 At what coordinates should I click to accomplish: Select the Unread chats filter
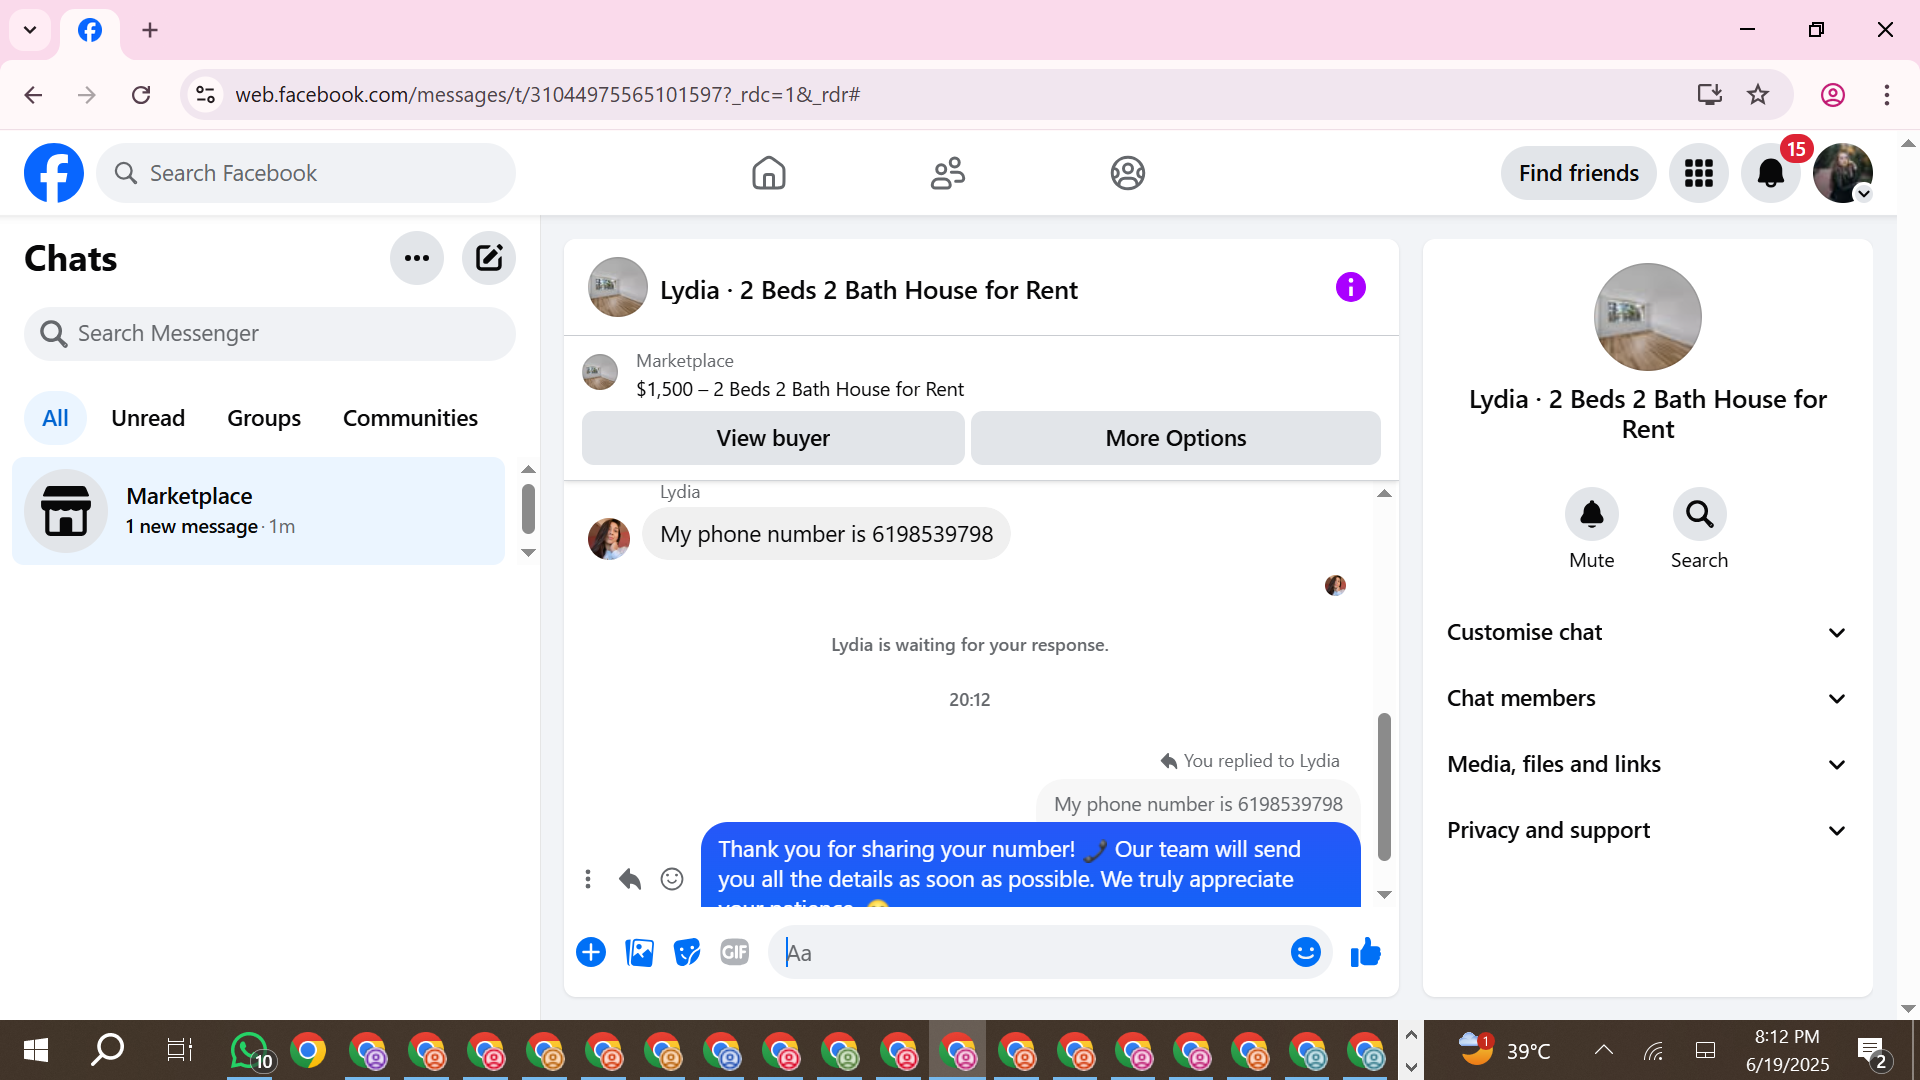point(148,418)
